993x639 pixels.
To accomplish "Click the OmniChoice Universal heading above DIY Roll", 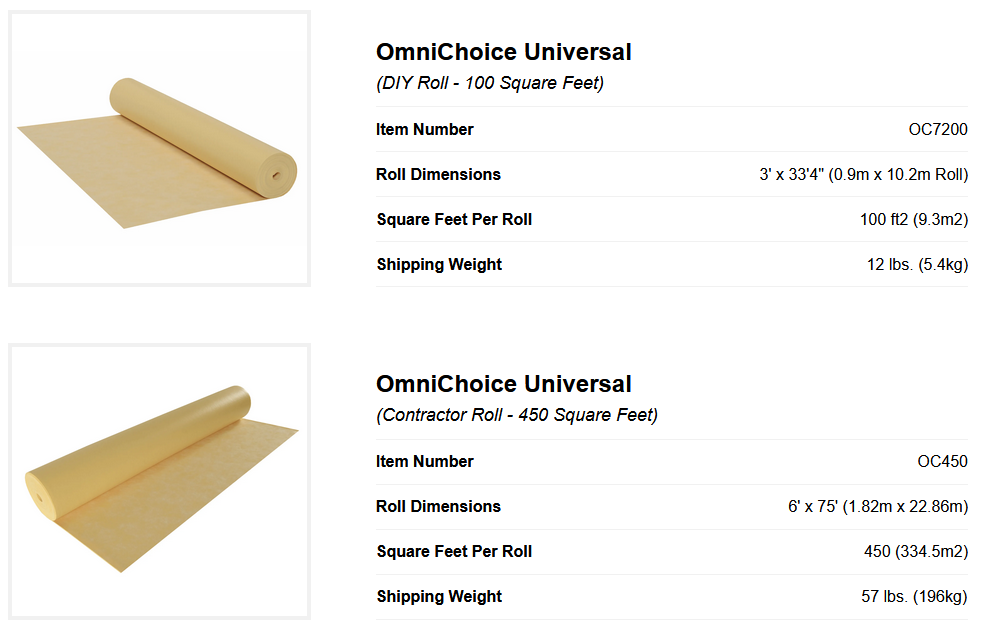I will [503, 52].
